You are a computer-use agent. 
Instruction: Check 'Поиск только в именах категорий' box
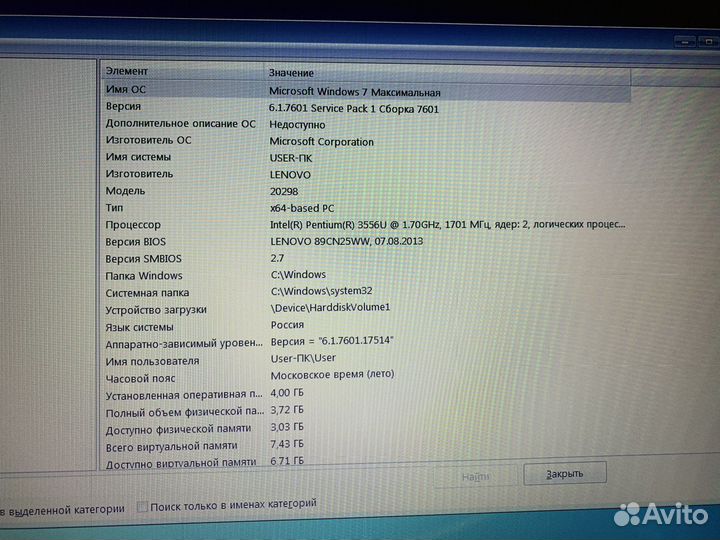[142, 507]
